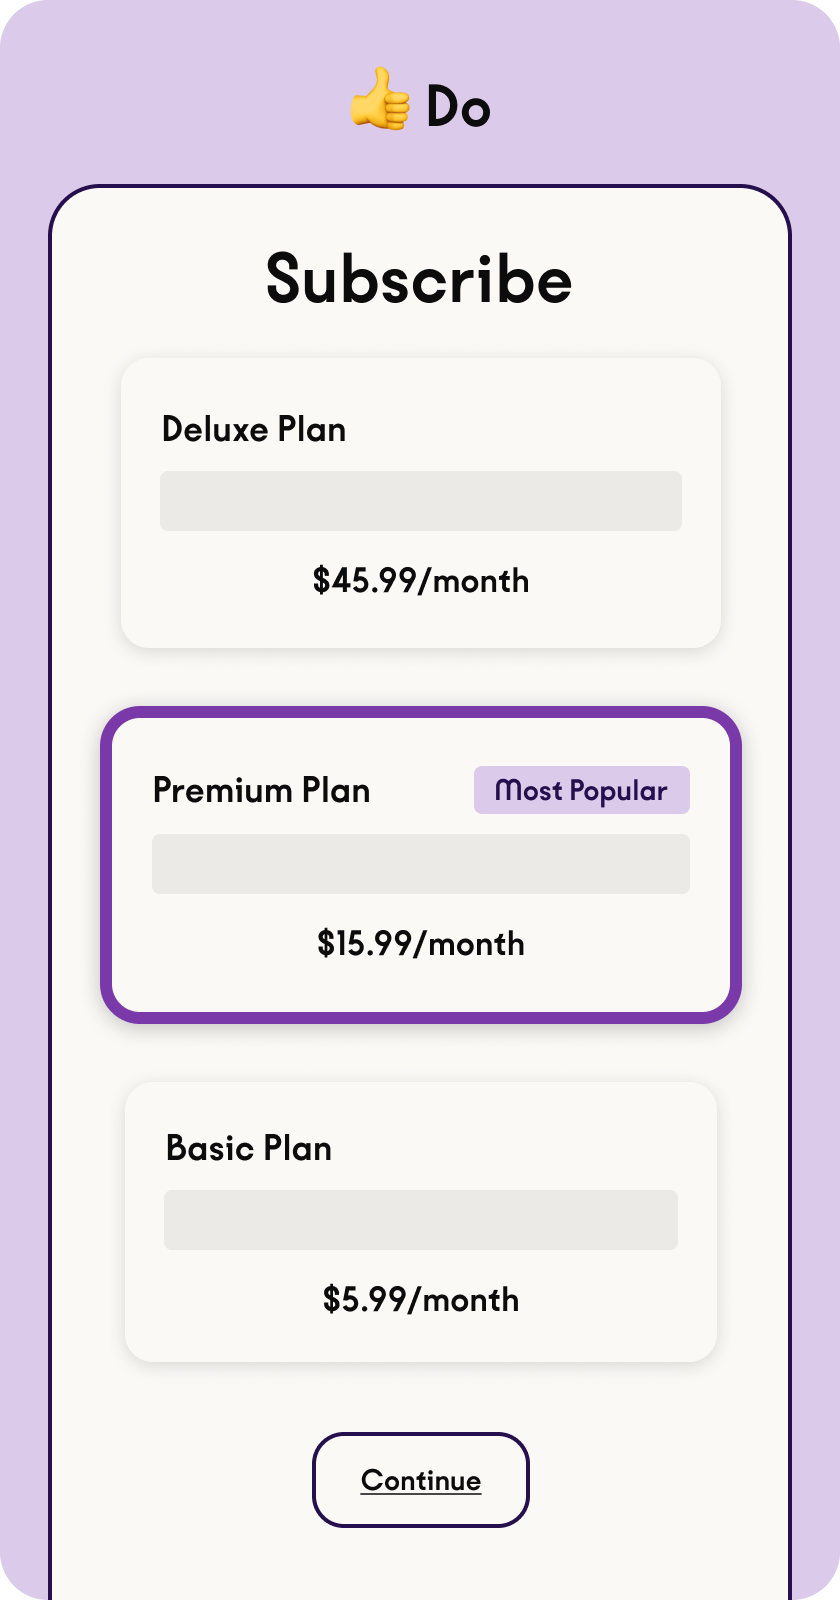Click the gray placeholder bar under Deluxe Plan

(420, 501)
